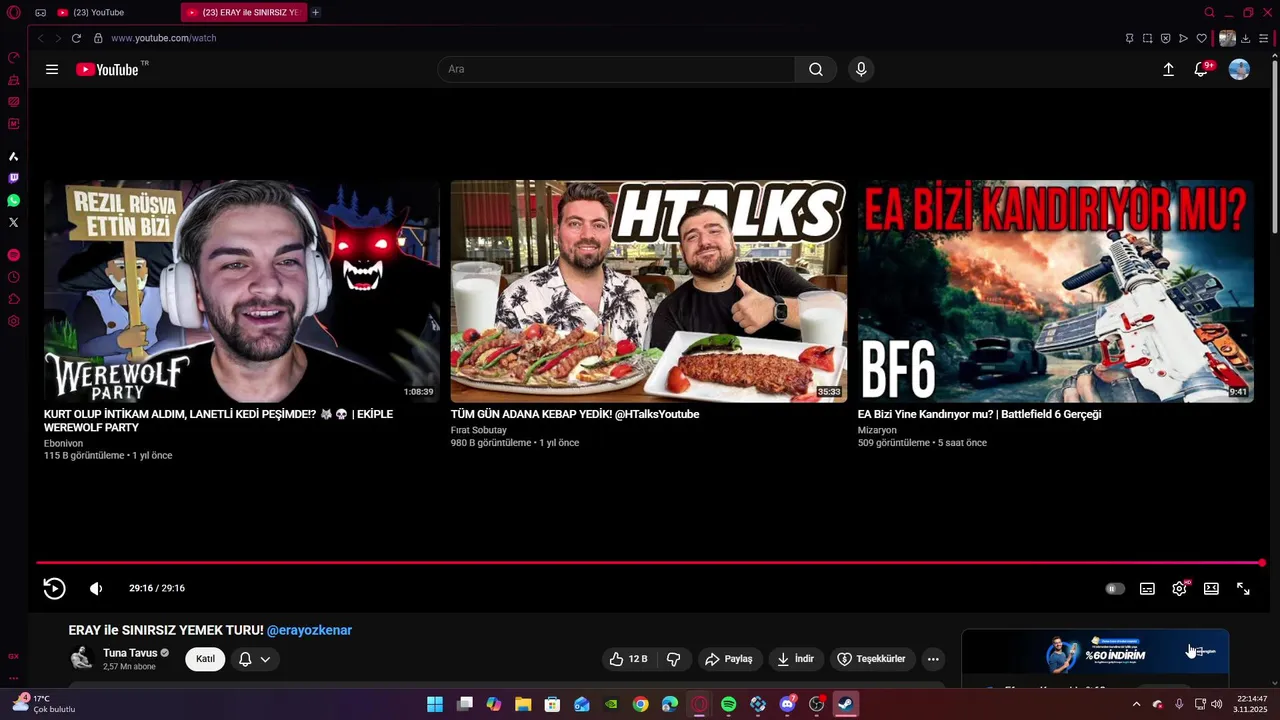Screen dimensions: 1280x720
Task: Open Ebonivon channel name
Action: click(x=63, y=443)
